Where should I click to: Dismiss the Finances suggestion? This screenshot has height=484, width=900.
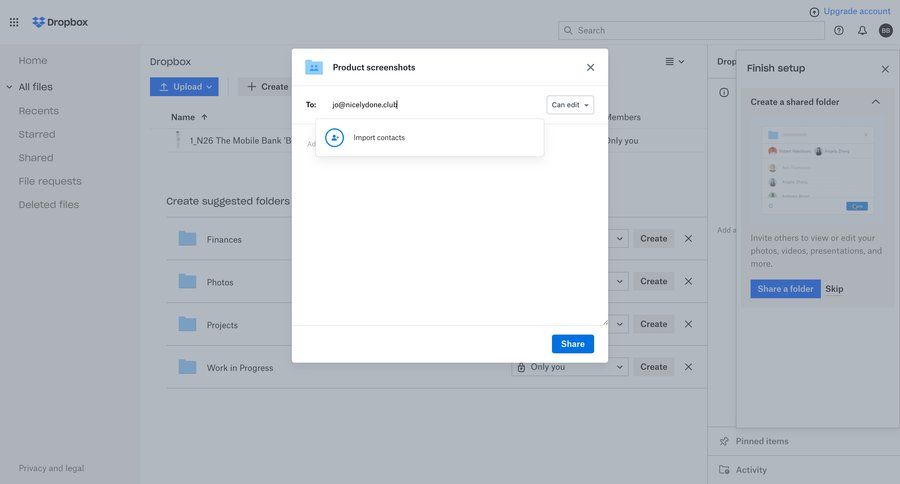pyautogui.click(x=688, y=238)
